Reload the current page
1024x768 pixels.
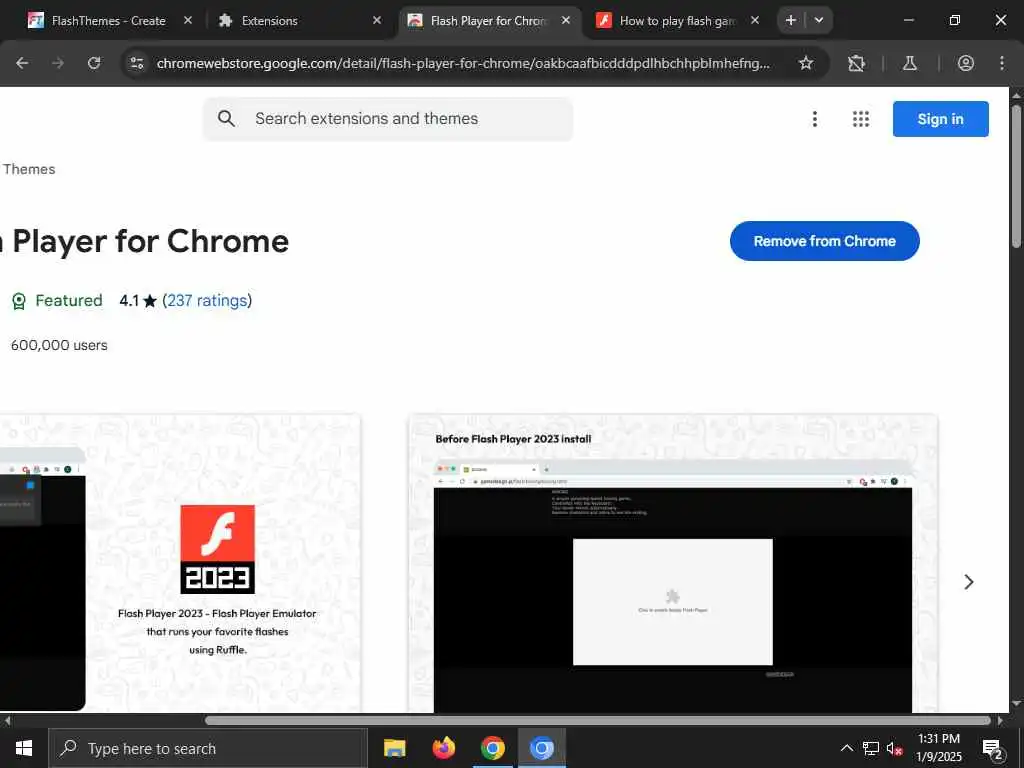[94, 63]
